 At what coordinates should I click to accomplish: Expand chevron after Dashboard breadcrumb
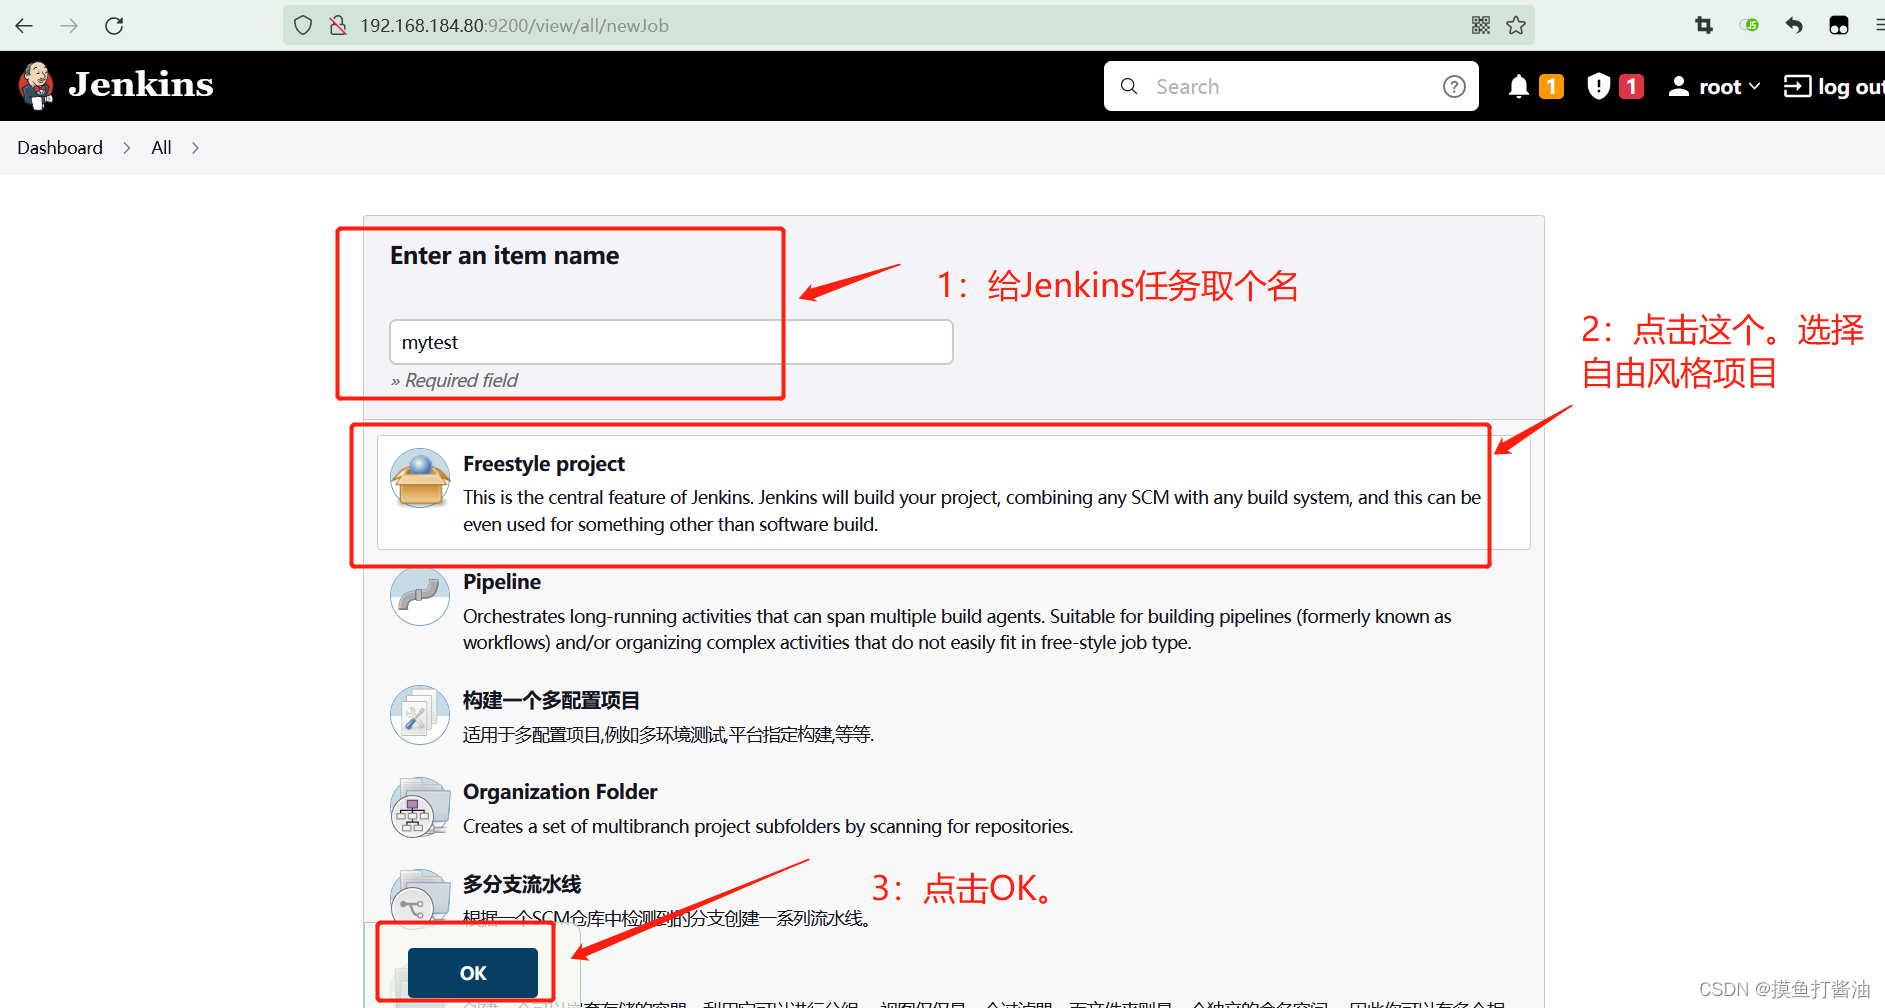[x=127, y=148]
